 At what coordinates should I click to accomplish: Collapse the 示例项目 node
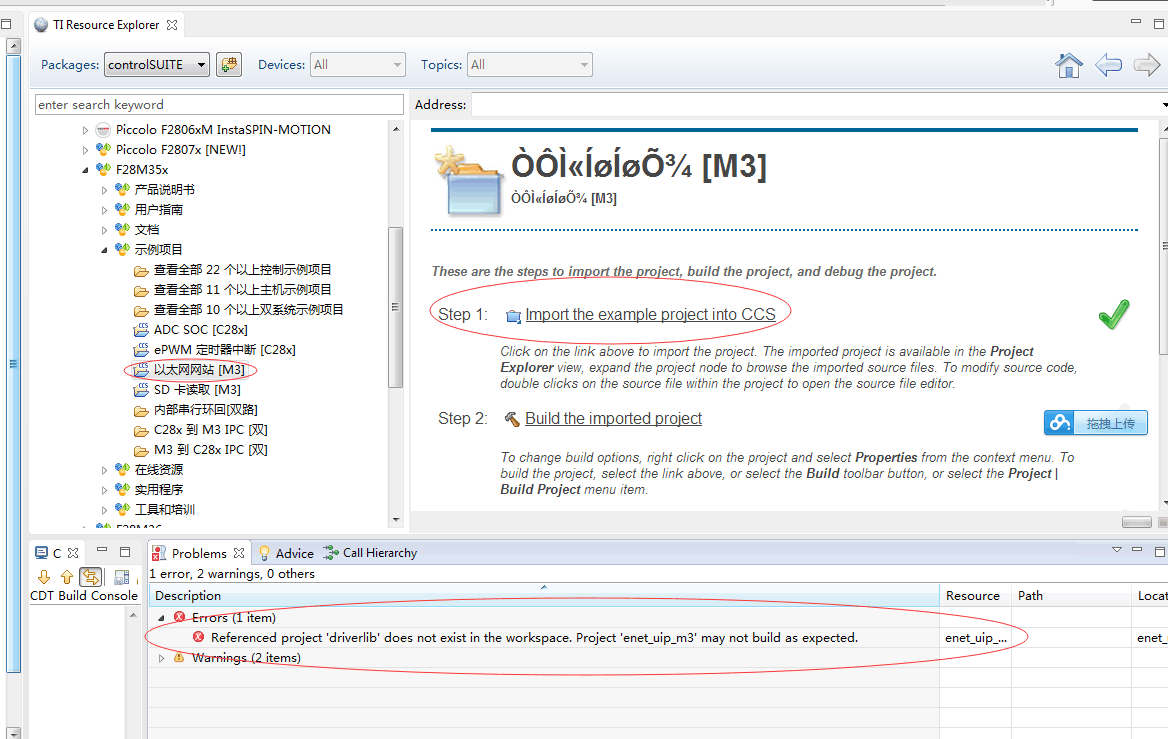pyautogui.click(x=104, y=250)
